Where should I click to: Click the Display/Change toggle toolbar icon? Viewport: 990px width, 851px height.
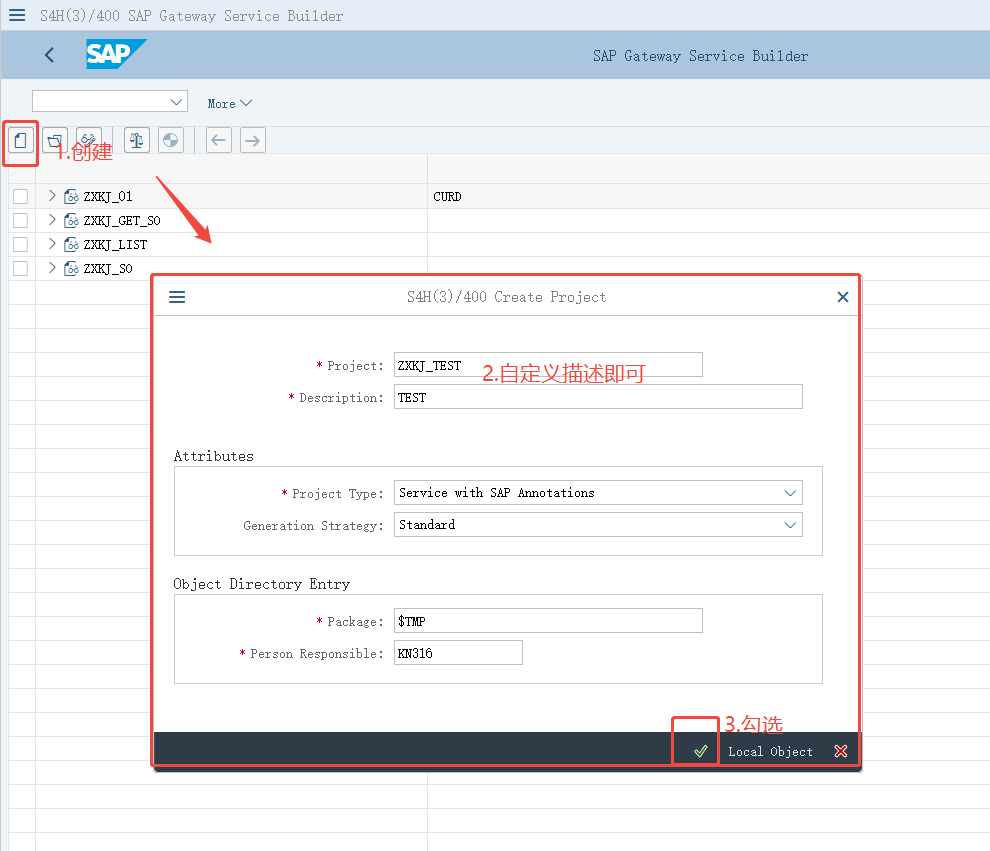click(x=88, y=140)
